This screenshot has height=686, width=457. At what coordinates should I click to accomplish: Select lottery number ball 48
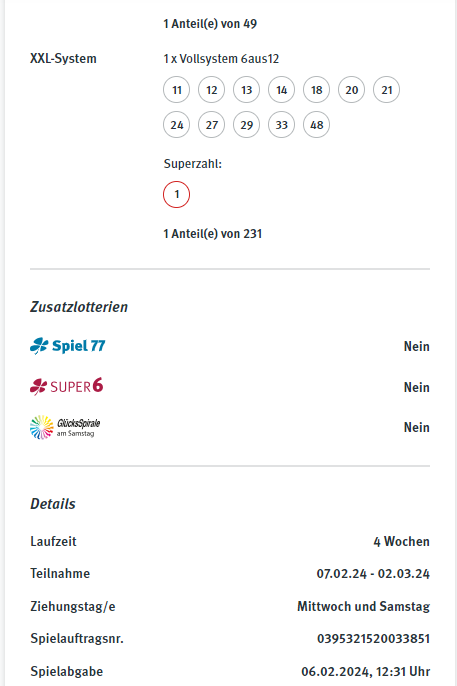(x=317, y=125)
